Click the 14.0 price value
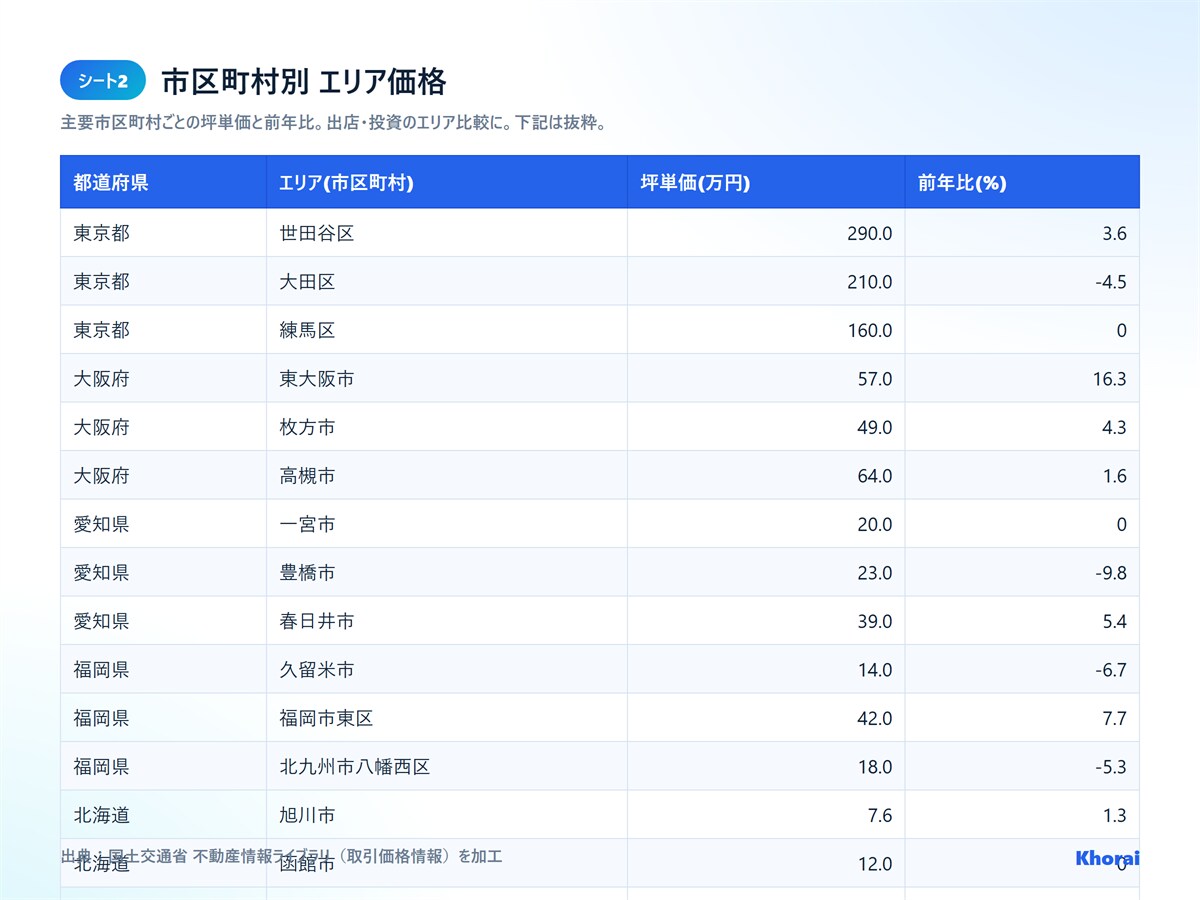 click(875, 670)
